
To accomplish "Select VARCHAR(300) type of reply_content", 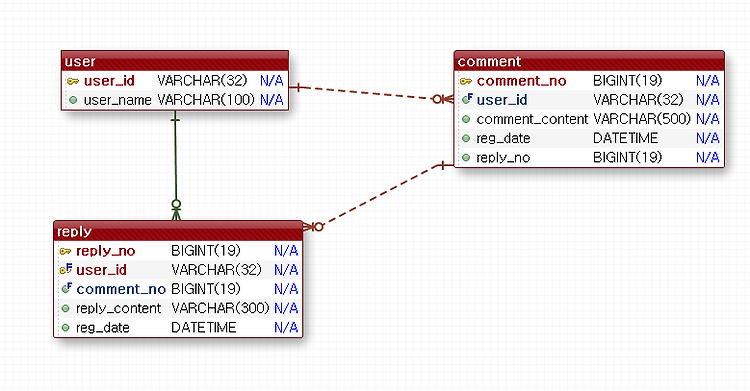I will [221, 308].
